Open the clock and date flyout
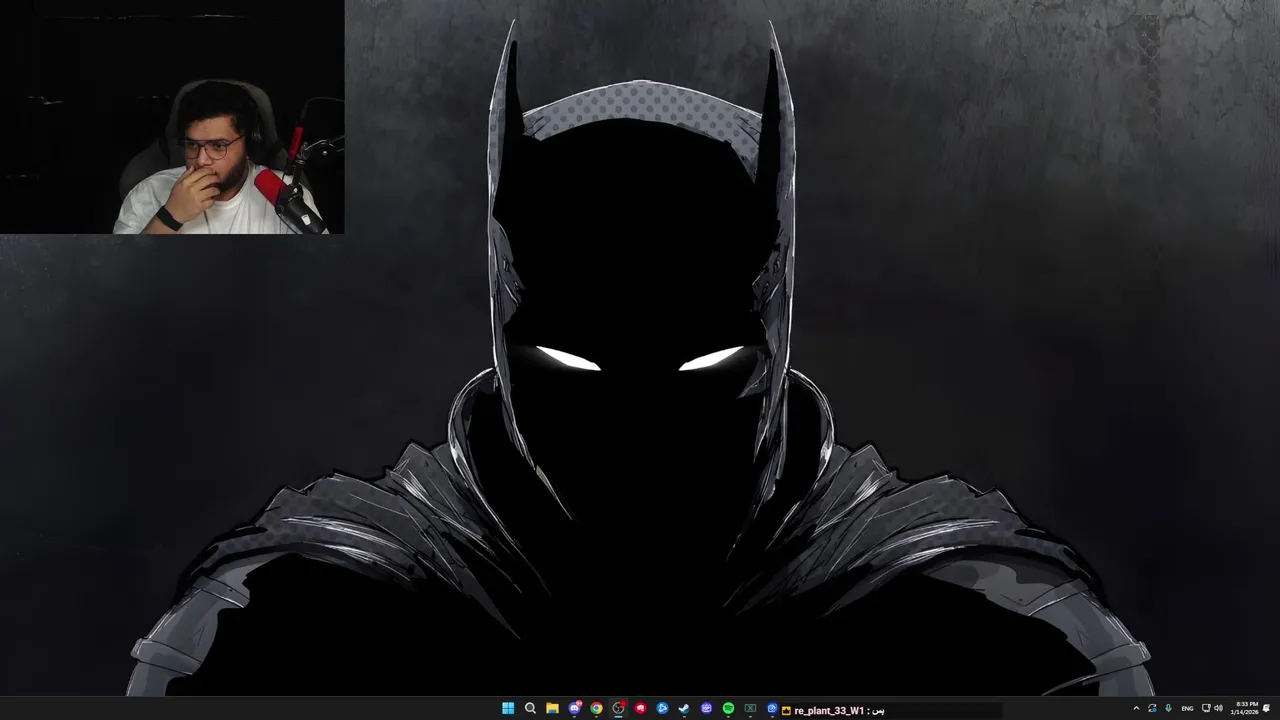Viewport: 1280px width, 720px height. coord(1246,708)
